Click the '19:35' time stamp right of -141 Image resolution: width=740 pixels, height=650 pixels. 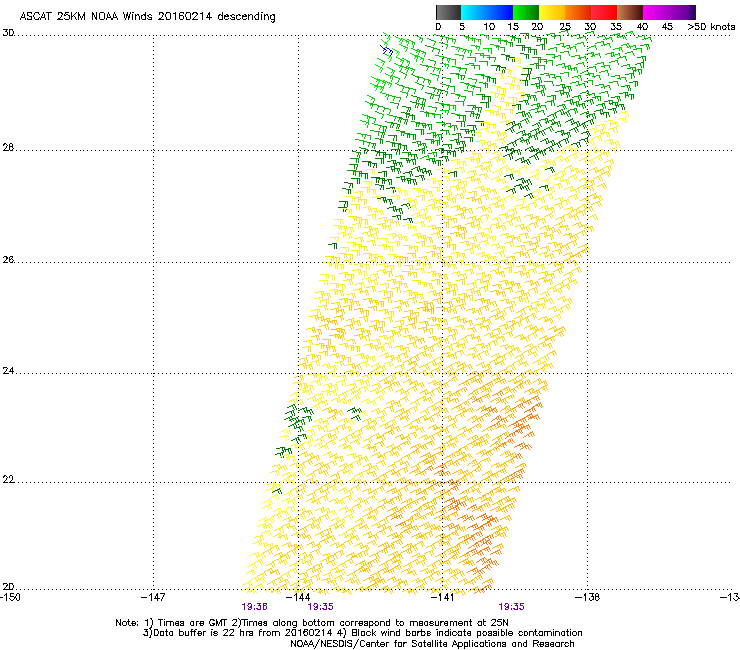(x=512, y=607)
